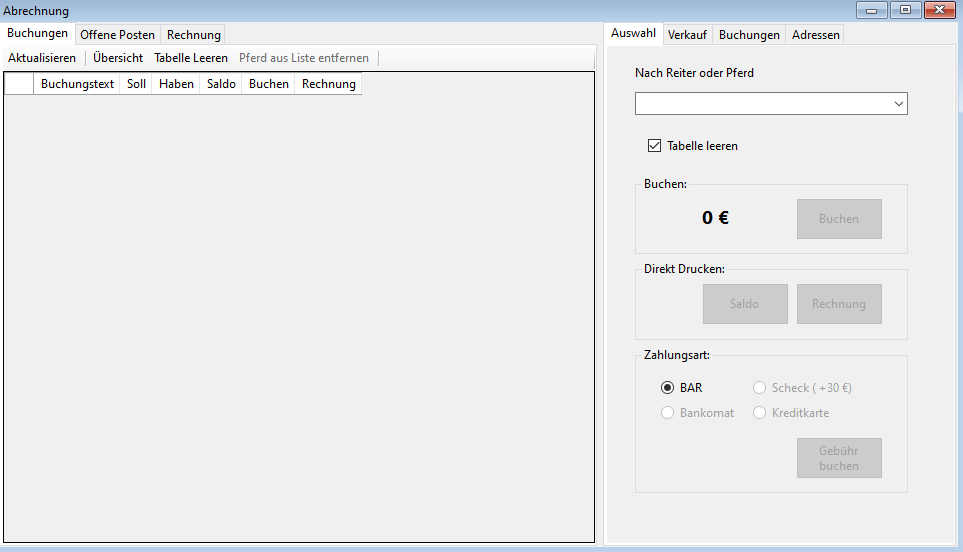
Task: Select the Bankomat radio button
Action: [668, 413]
